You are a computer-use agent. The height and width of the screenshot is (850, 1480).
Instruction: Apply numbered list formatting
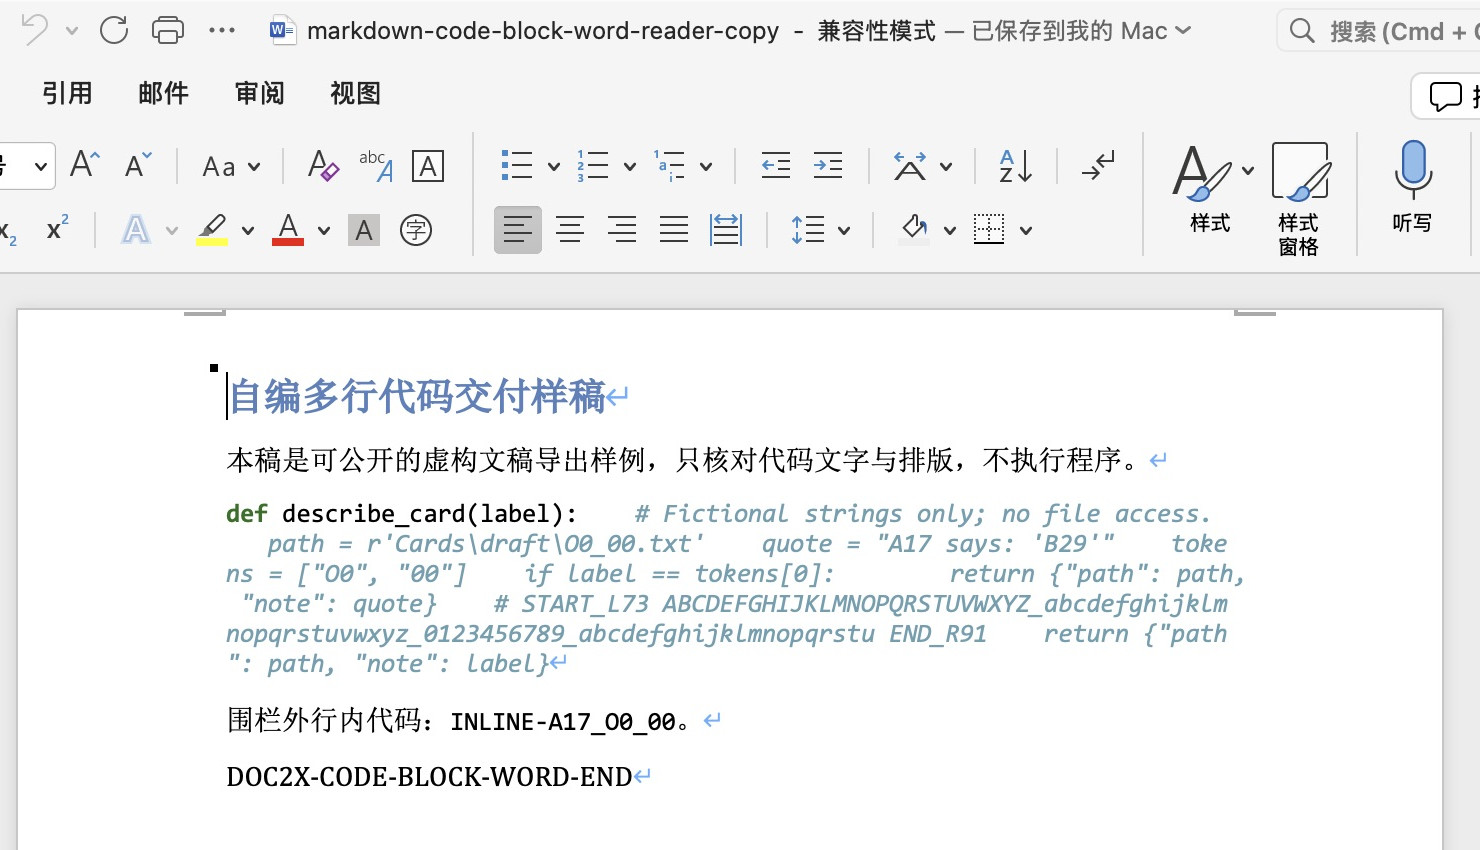pos(593,165)
